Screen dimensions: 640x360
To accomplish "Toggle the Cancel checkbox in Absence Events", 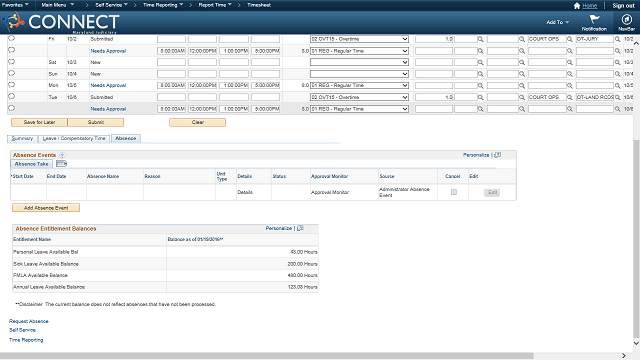I will (453, 192).
